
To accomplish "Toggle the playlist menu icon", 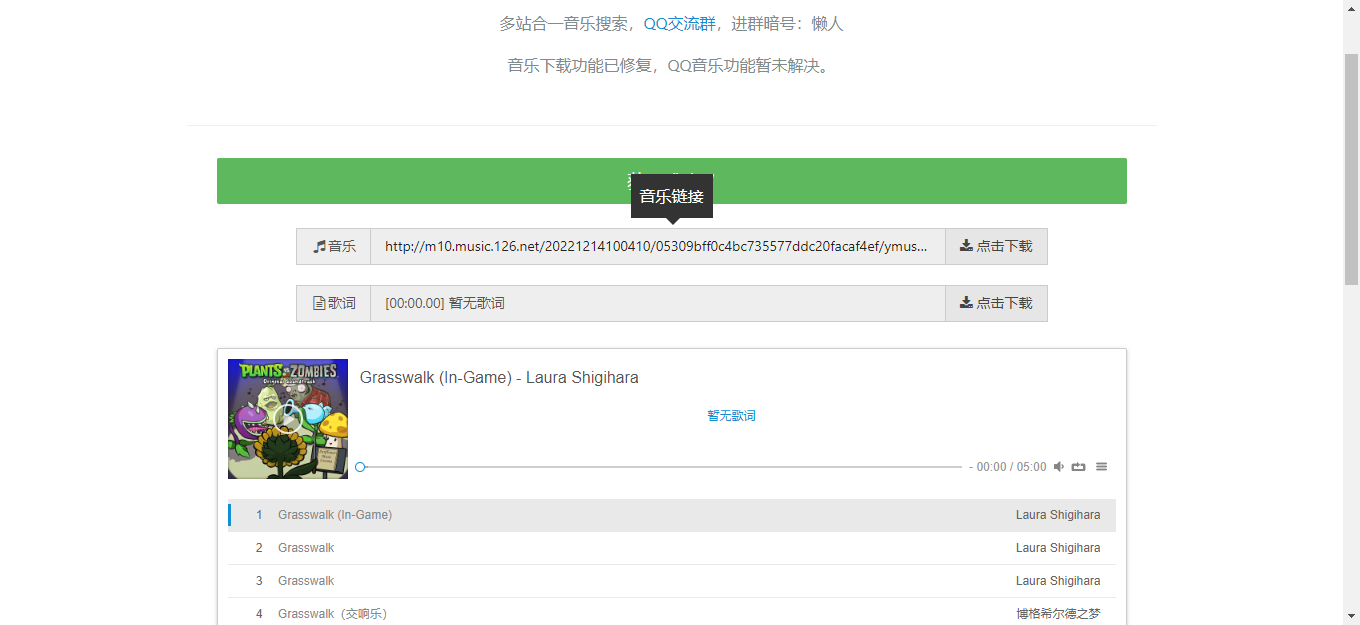I will 1102,467.
